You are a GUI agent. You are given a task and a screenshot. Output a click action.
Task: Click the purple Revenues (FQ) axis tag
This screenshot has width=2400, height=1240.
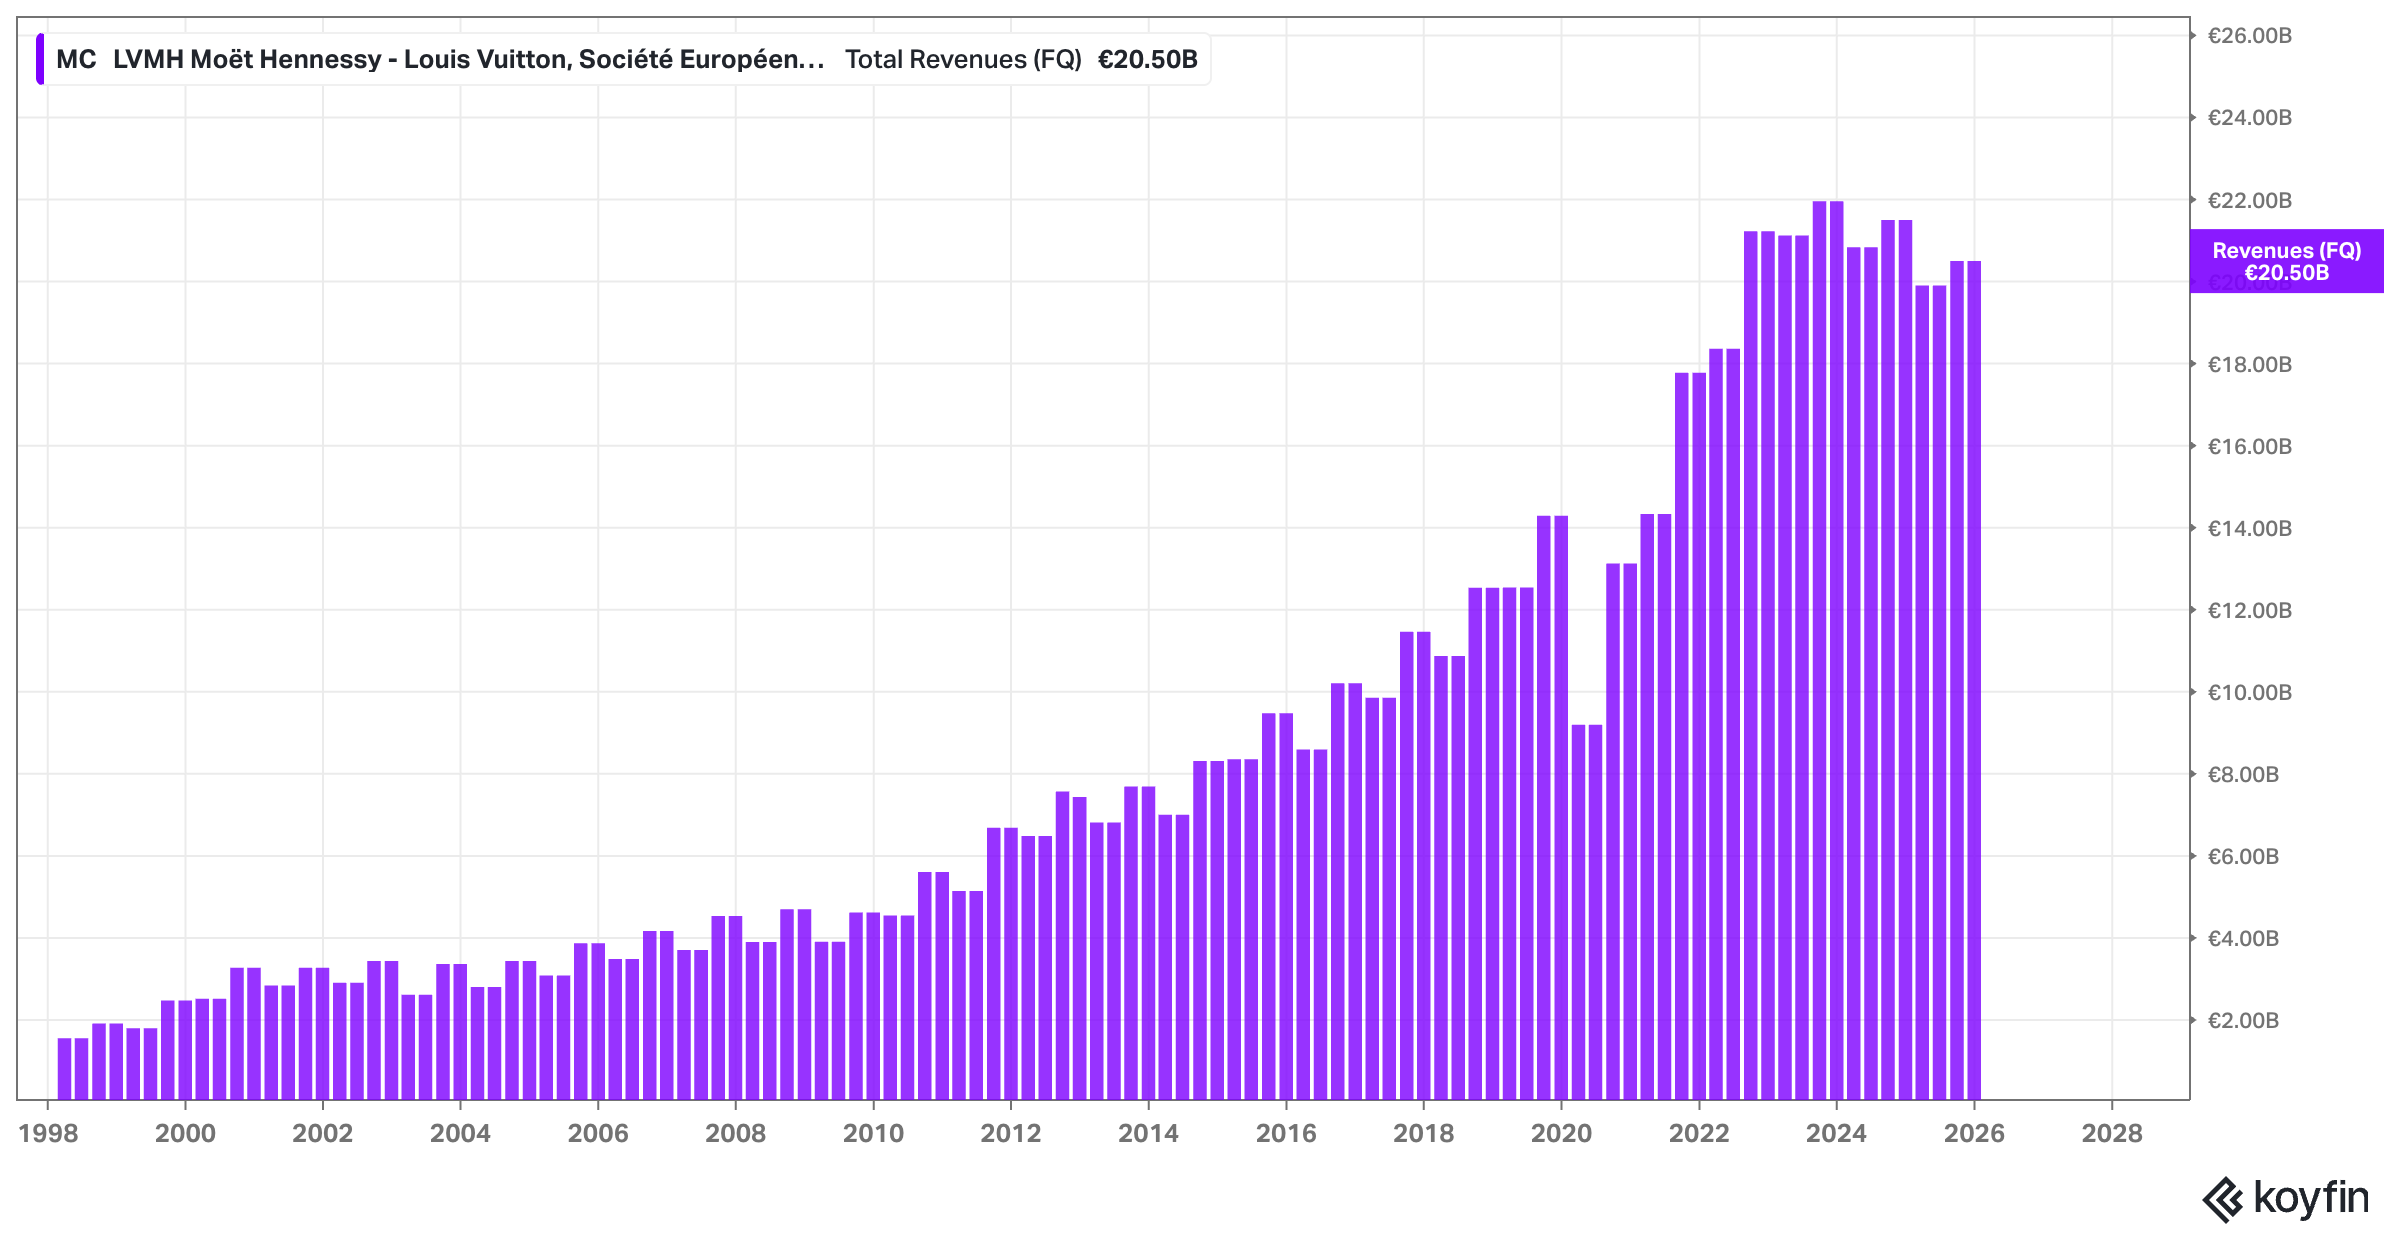coord(2286,261)
